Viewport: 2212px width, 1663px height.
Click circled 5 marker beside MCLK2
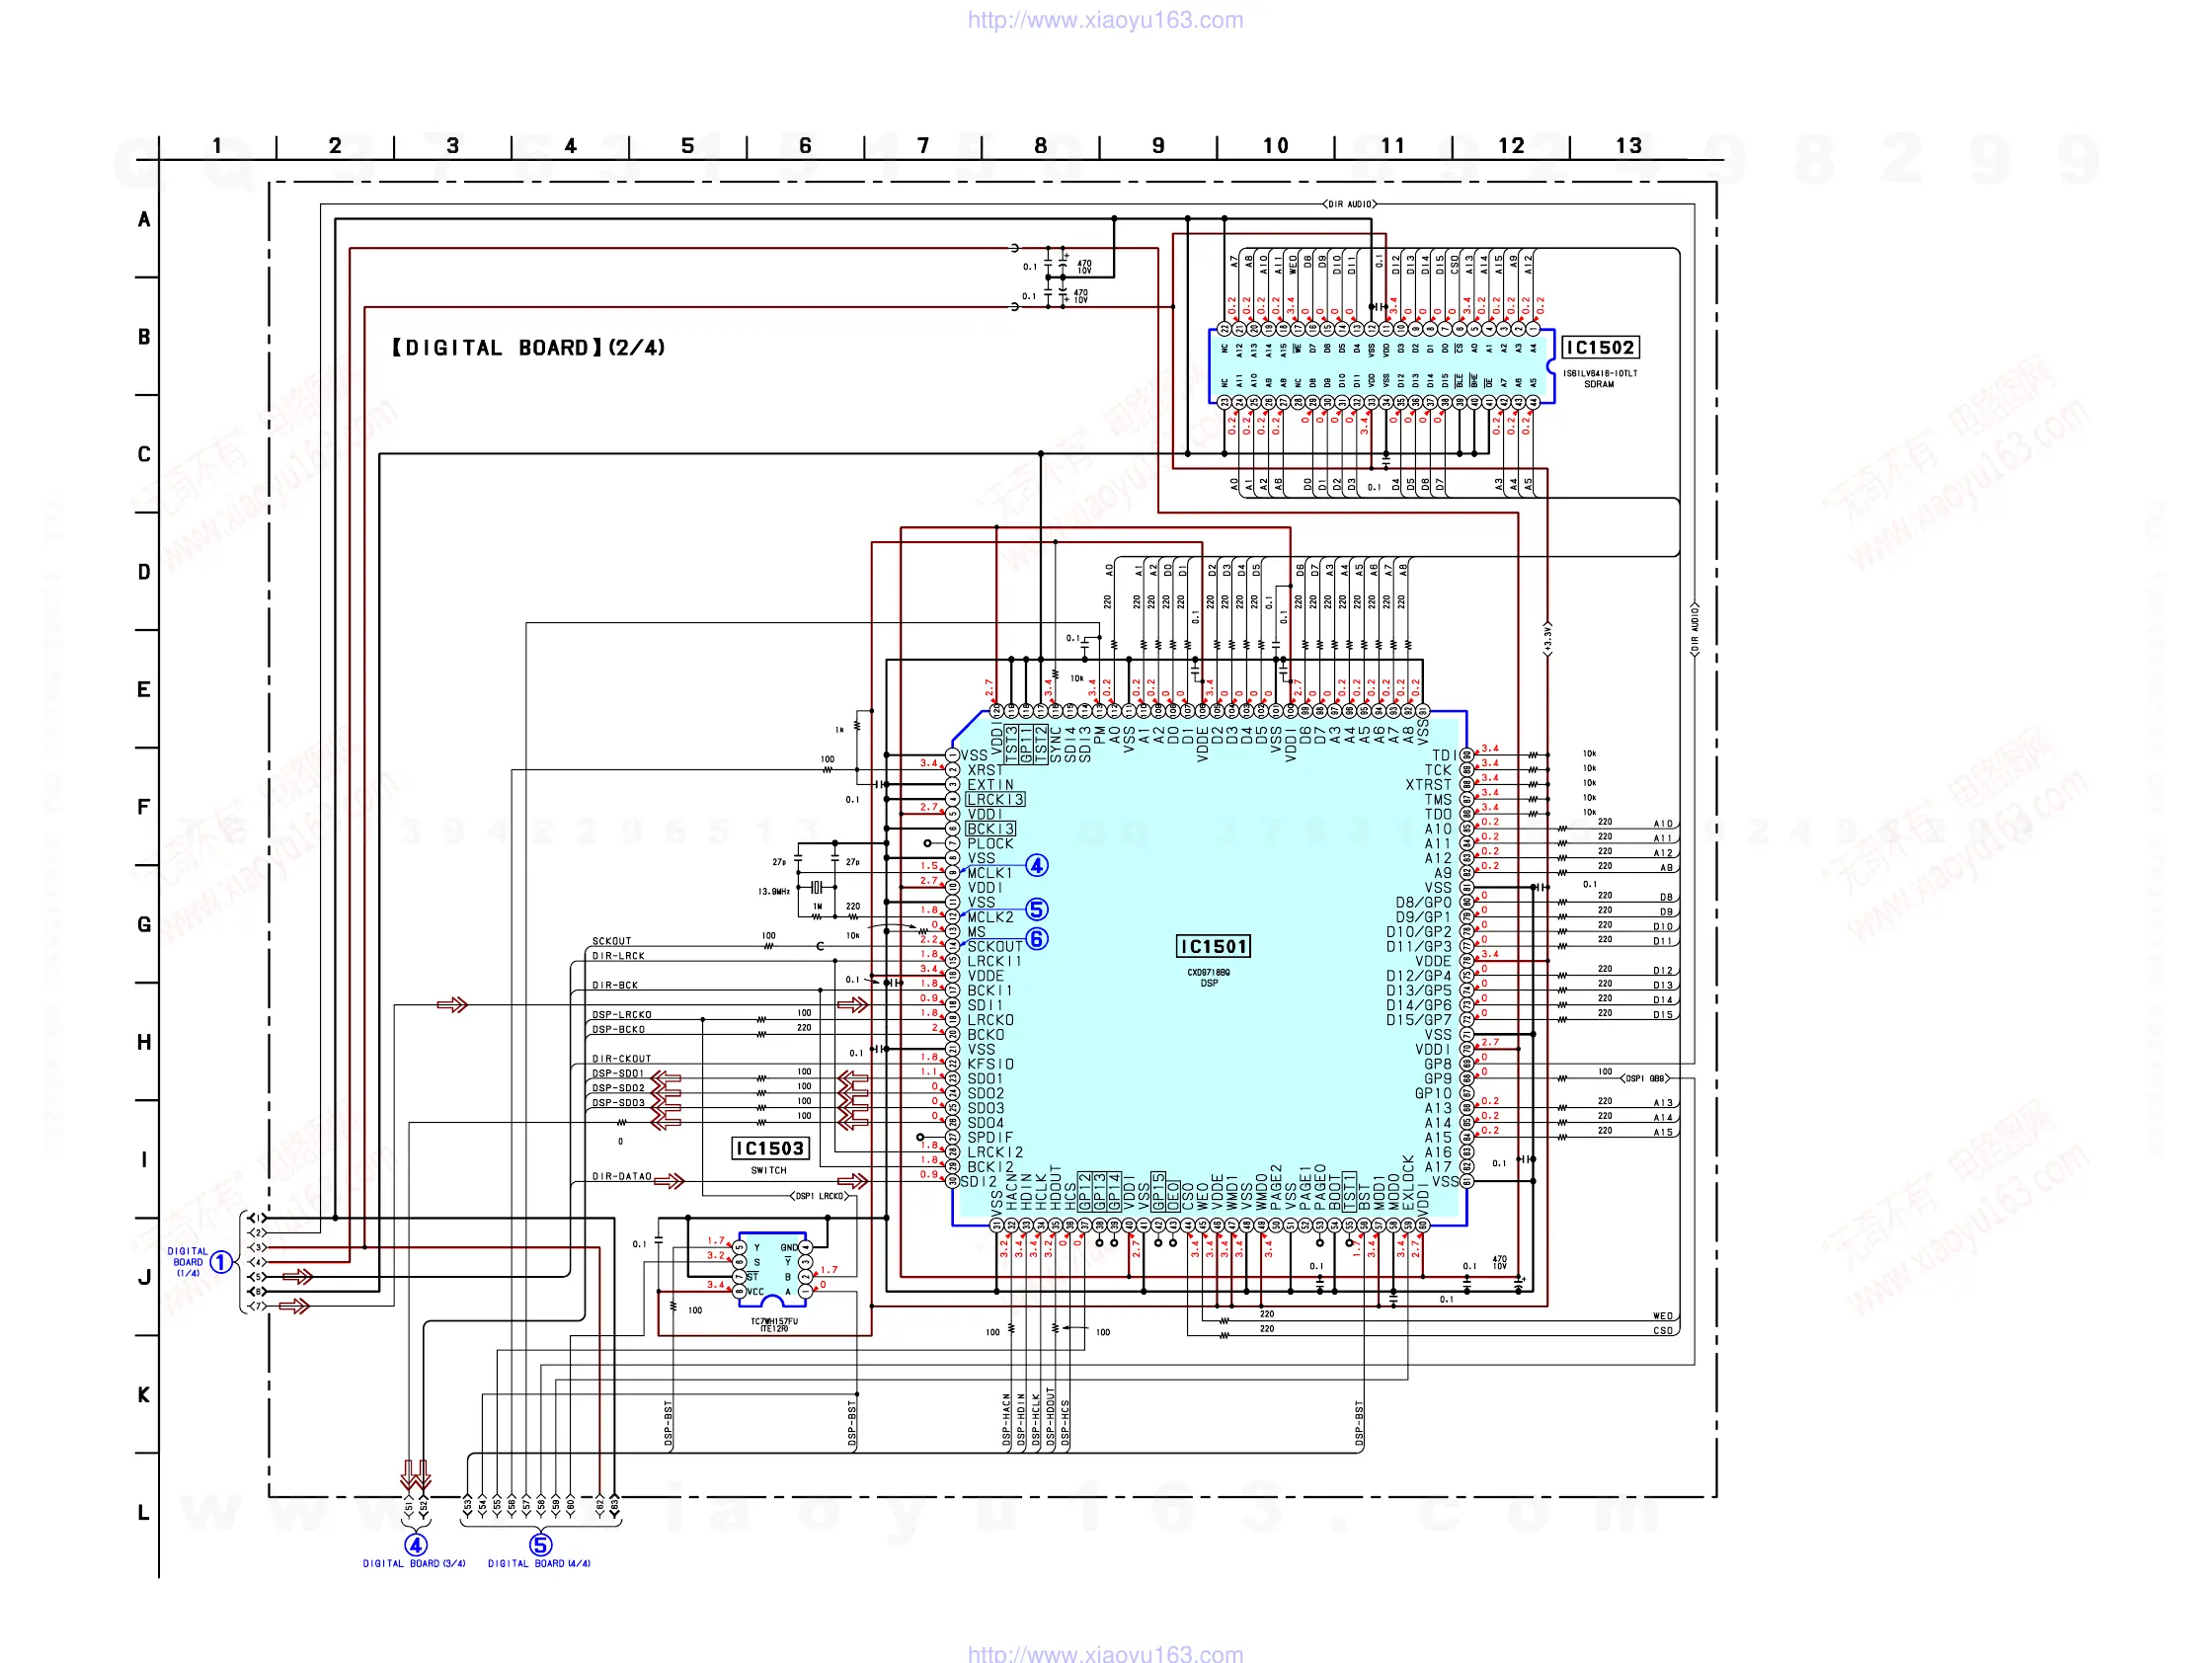[x=1036, y=909]
